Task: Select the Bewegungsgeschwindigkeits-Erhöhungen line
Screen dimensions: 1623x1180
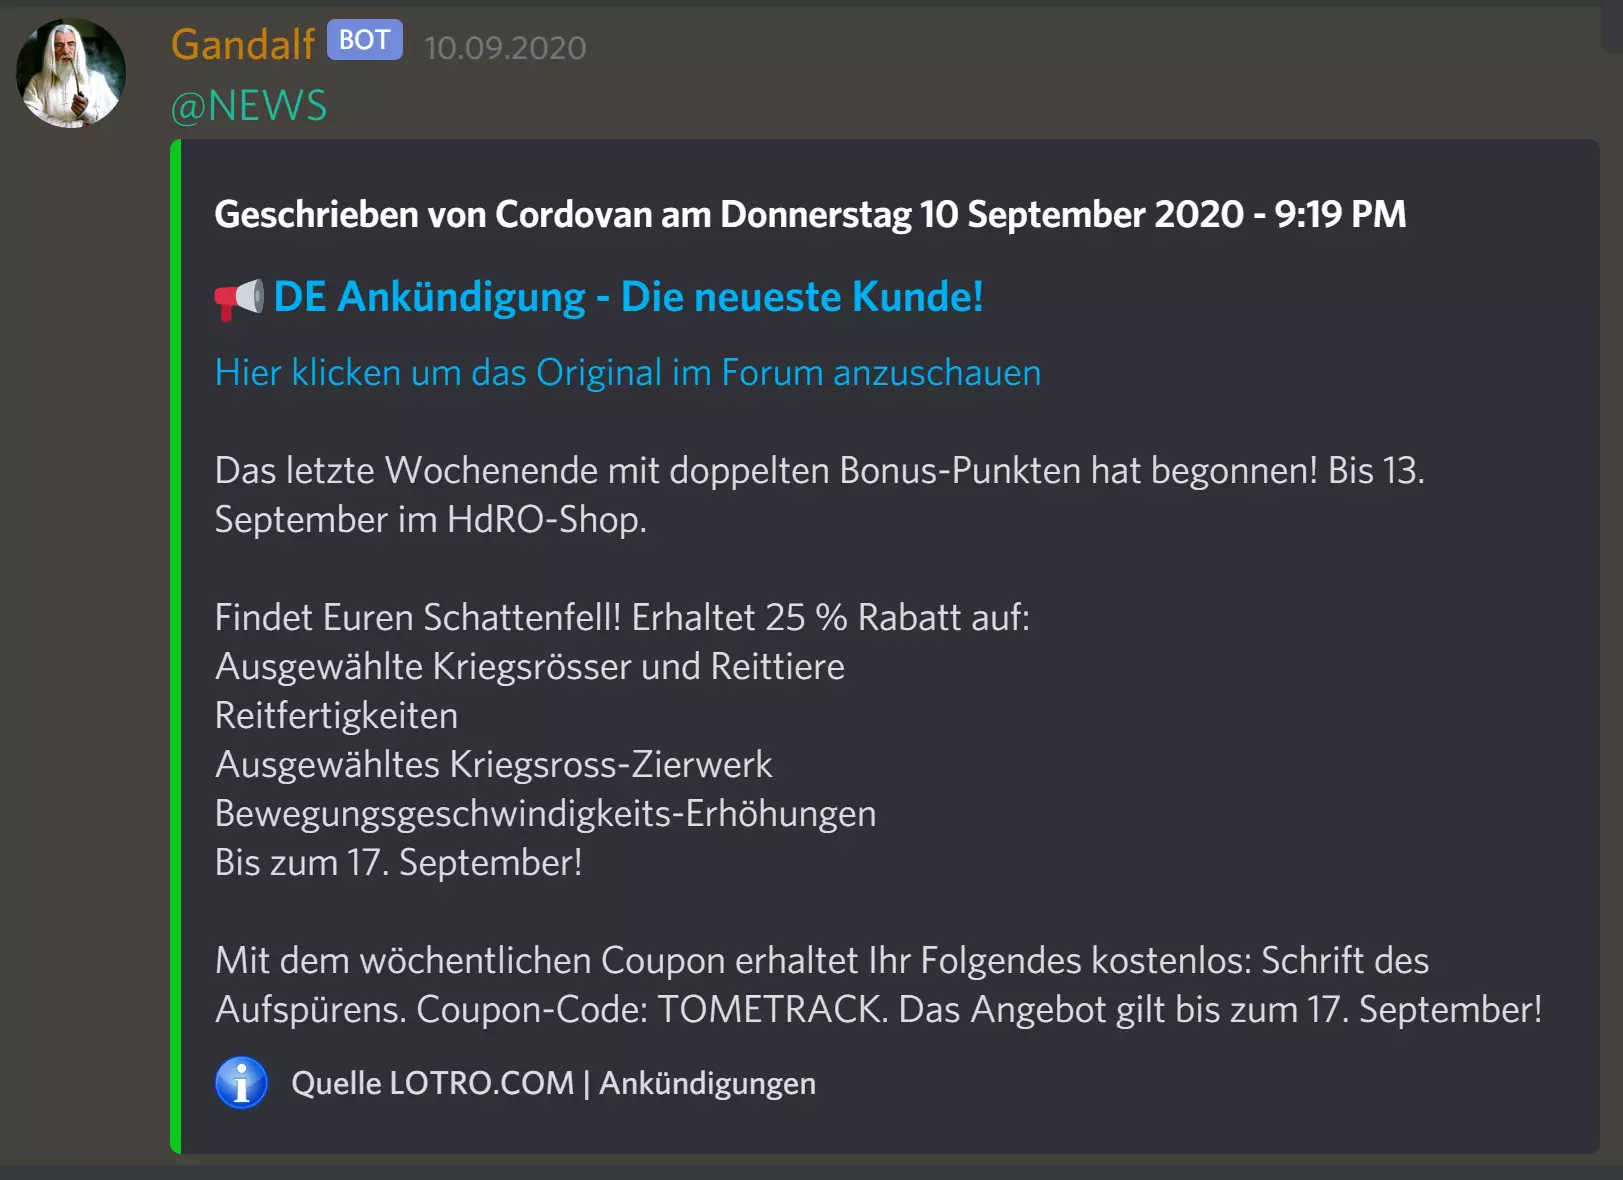Action: [x=545, y=814]
